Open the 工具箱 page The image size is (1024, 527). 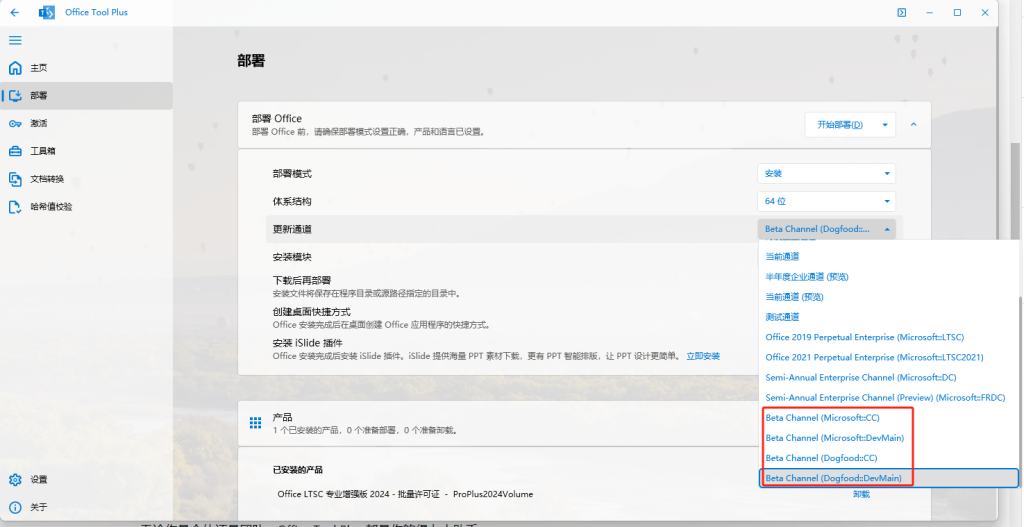point(86,151)
